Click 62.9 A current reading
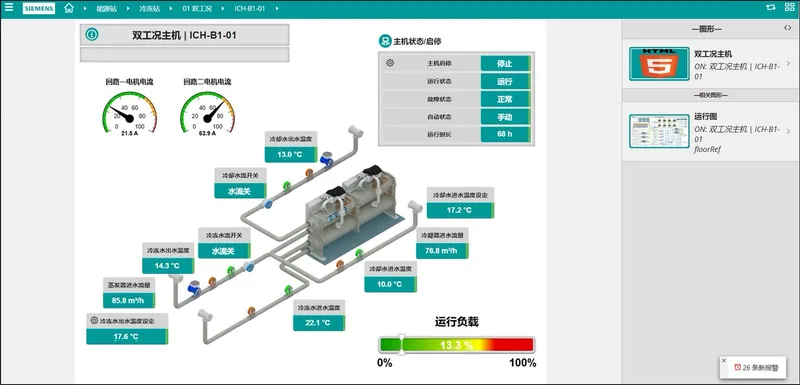Viewport: 800px width, 385px height. tap(207, 134)
